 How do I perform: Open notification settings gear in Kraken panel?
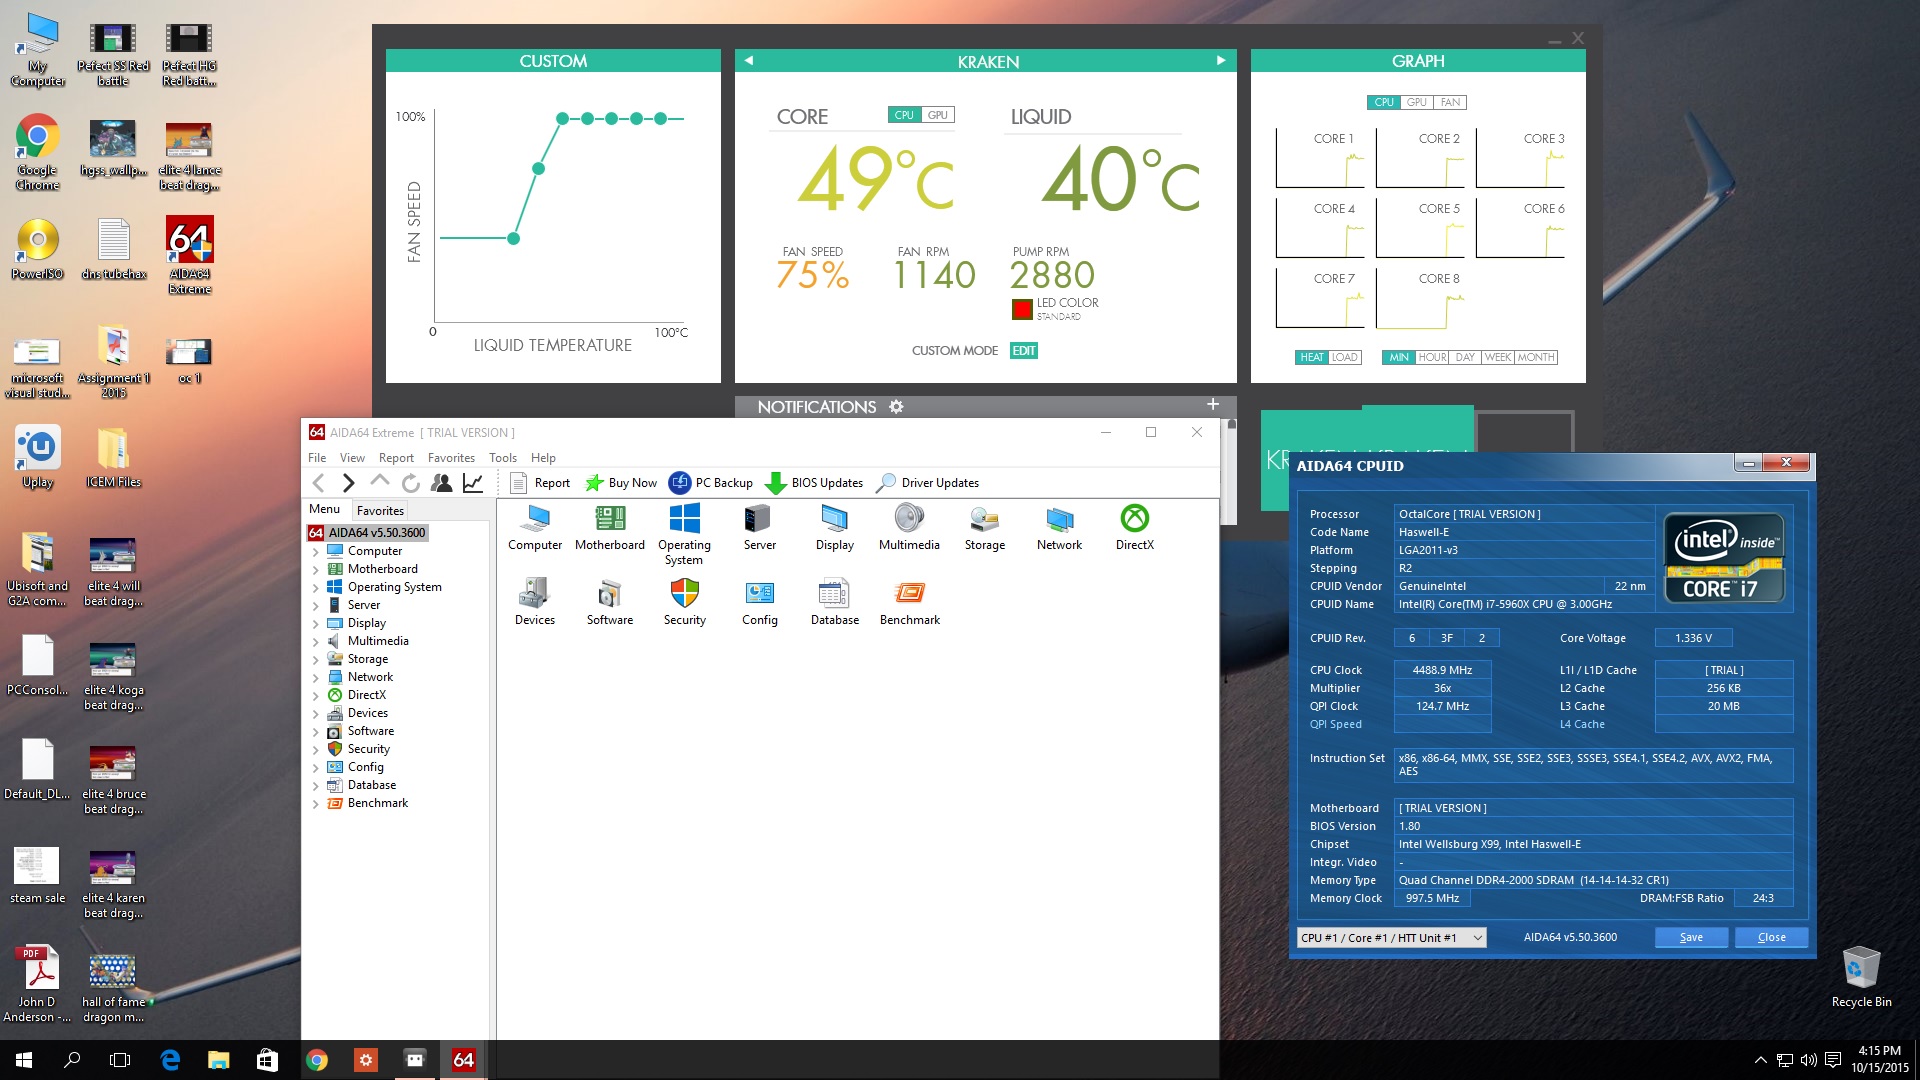point(896,407)
